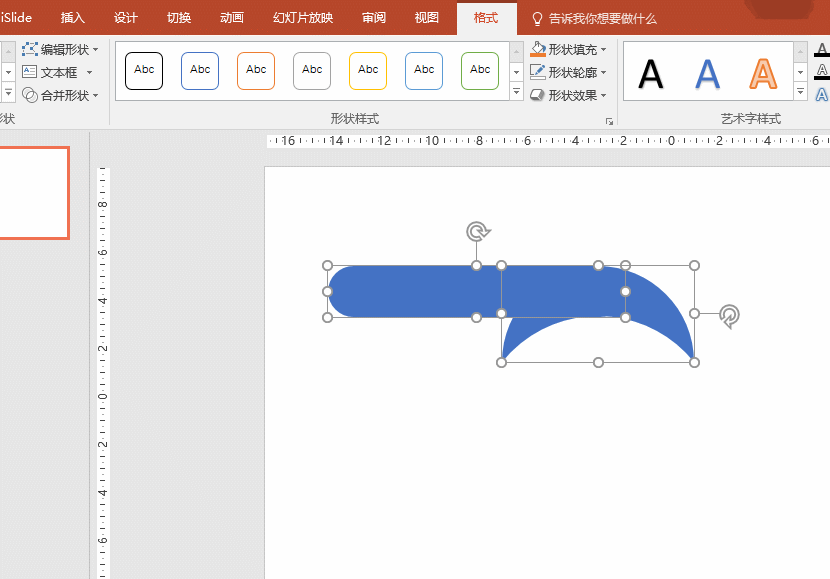The image size is (830, 579).
Task: Click the rotation handle above the rounded rectangle
Action: (x=477, y=232)
